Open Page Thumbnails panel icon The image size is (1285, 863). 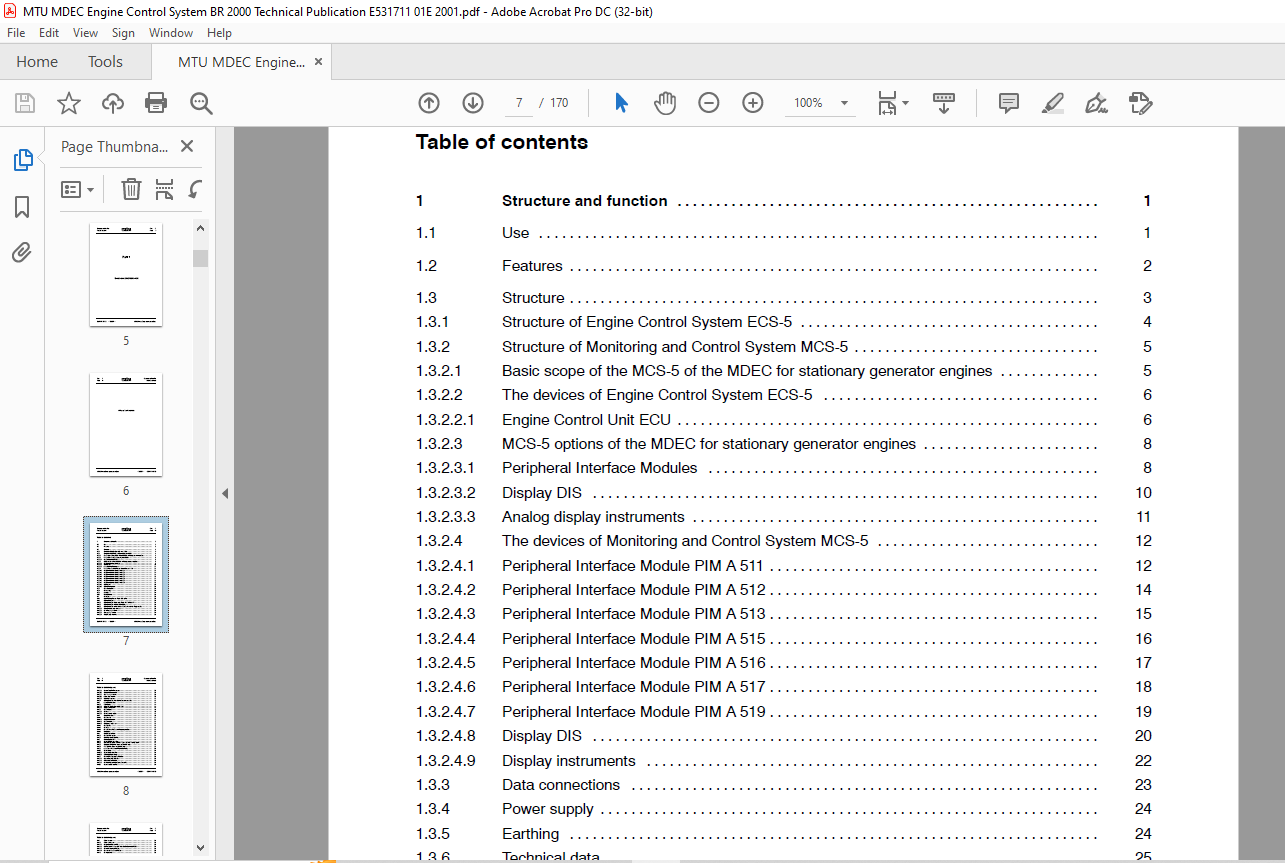[x=22, y=159]
